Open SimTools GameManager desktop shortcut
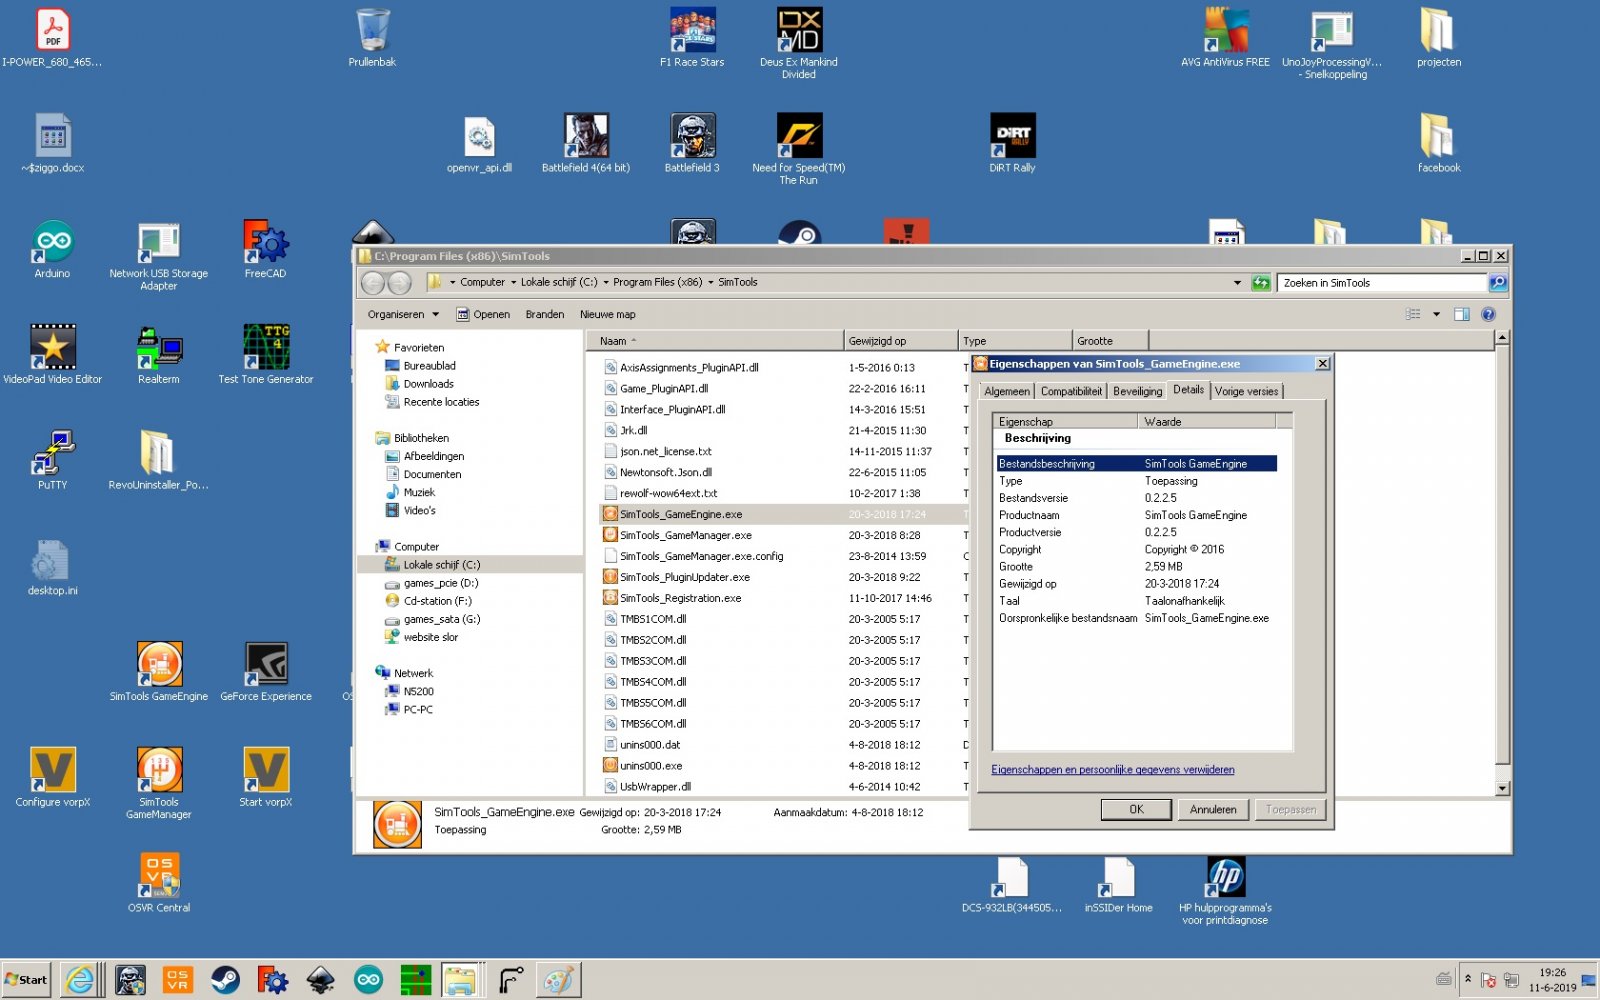Image resolution: width=1600 pixels, height=1000 pixels. tap(159, 783)
